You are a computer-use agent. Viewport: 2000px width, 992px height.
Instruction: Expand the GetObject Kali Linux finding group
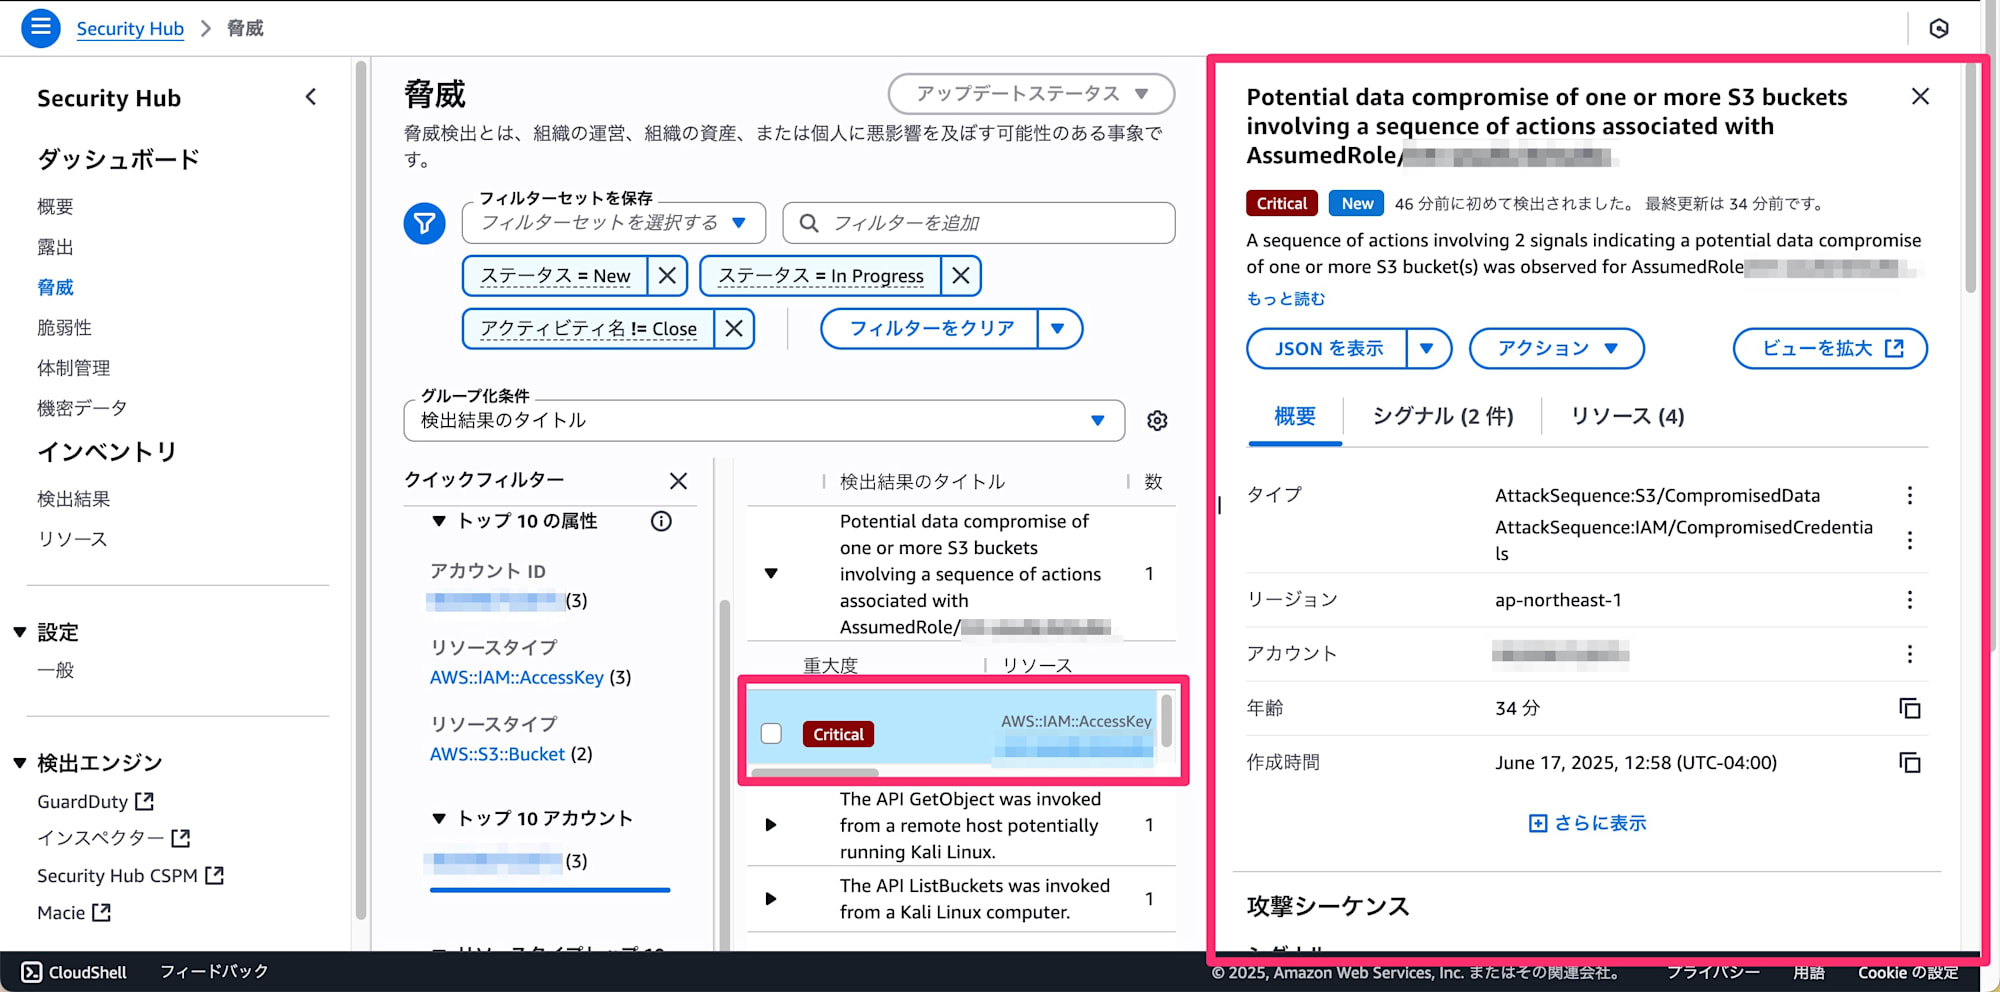(x=771, y=825)
